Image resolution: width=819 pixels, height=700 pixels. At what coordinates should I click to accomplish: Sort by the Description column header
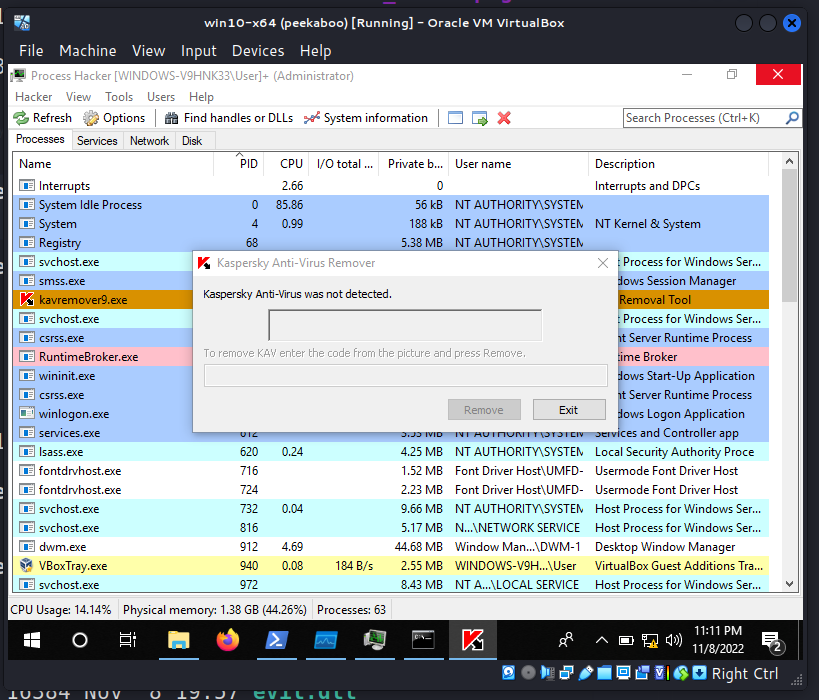pos(678,164)
